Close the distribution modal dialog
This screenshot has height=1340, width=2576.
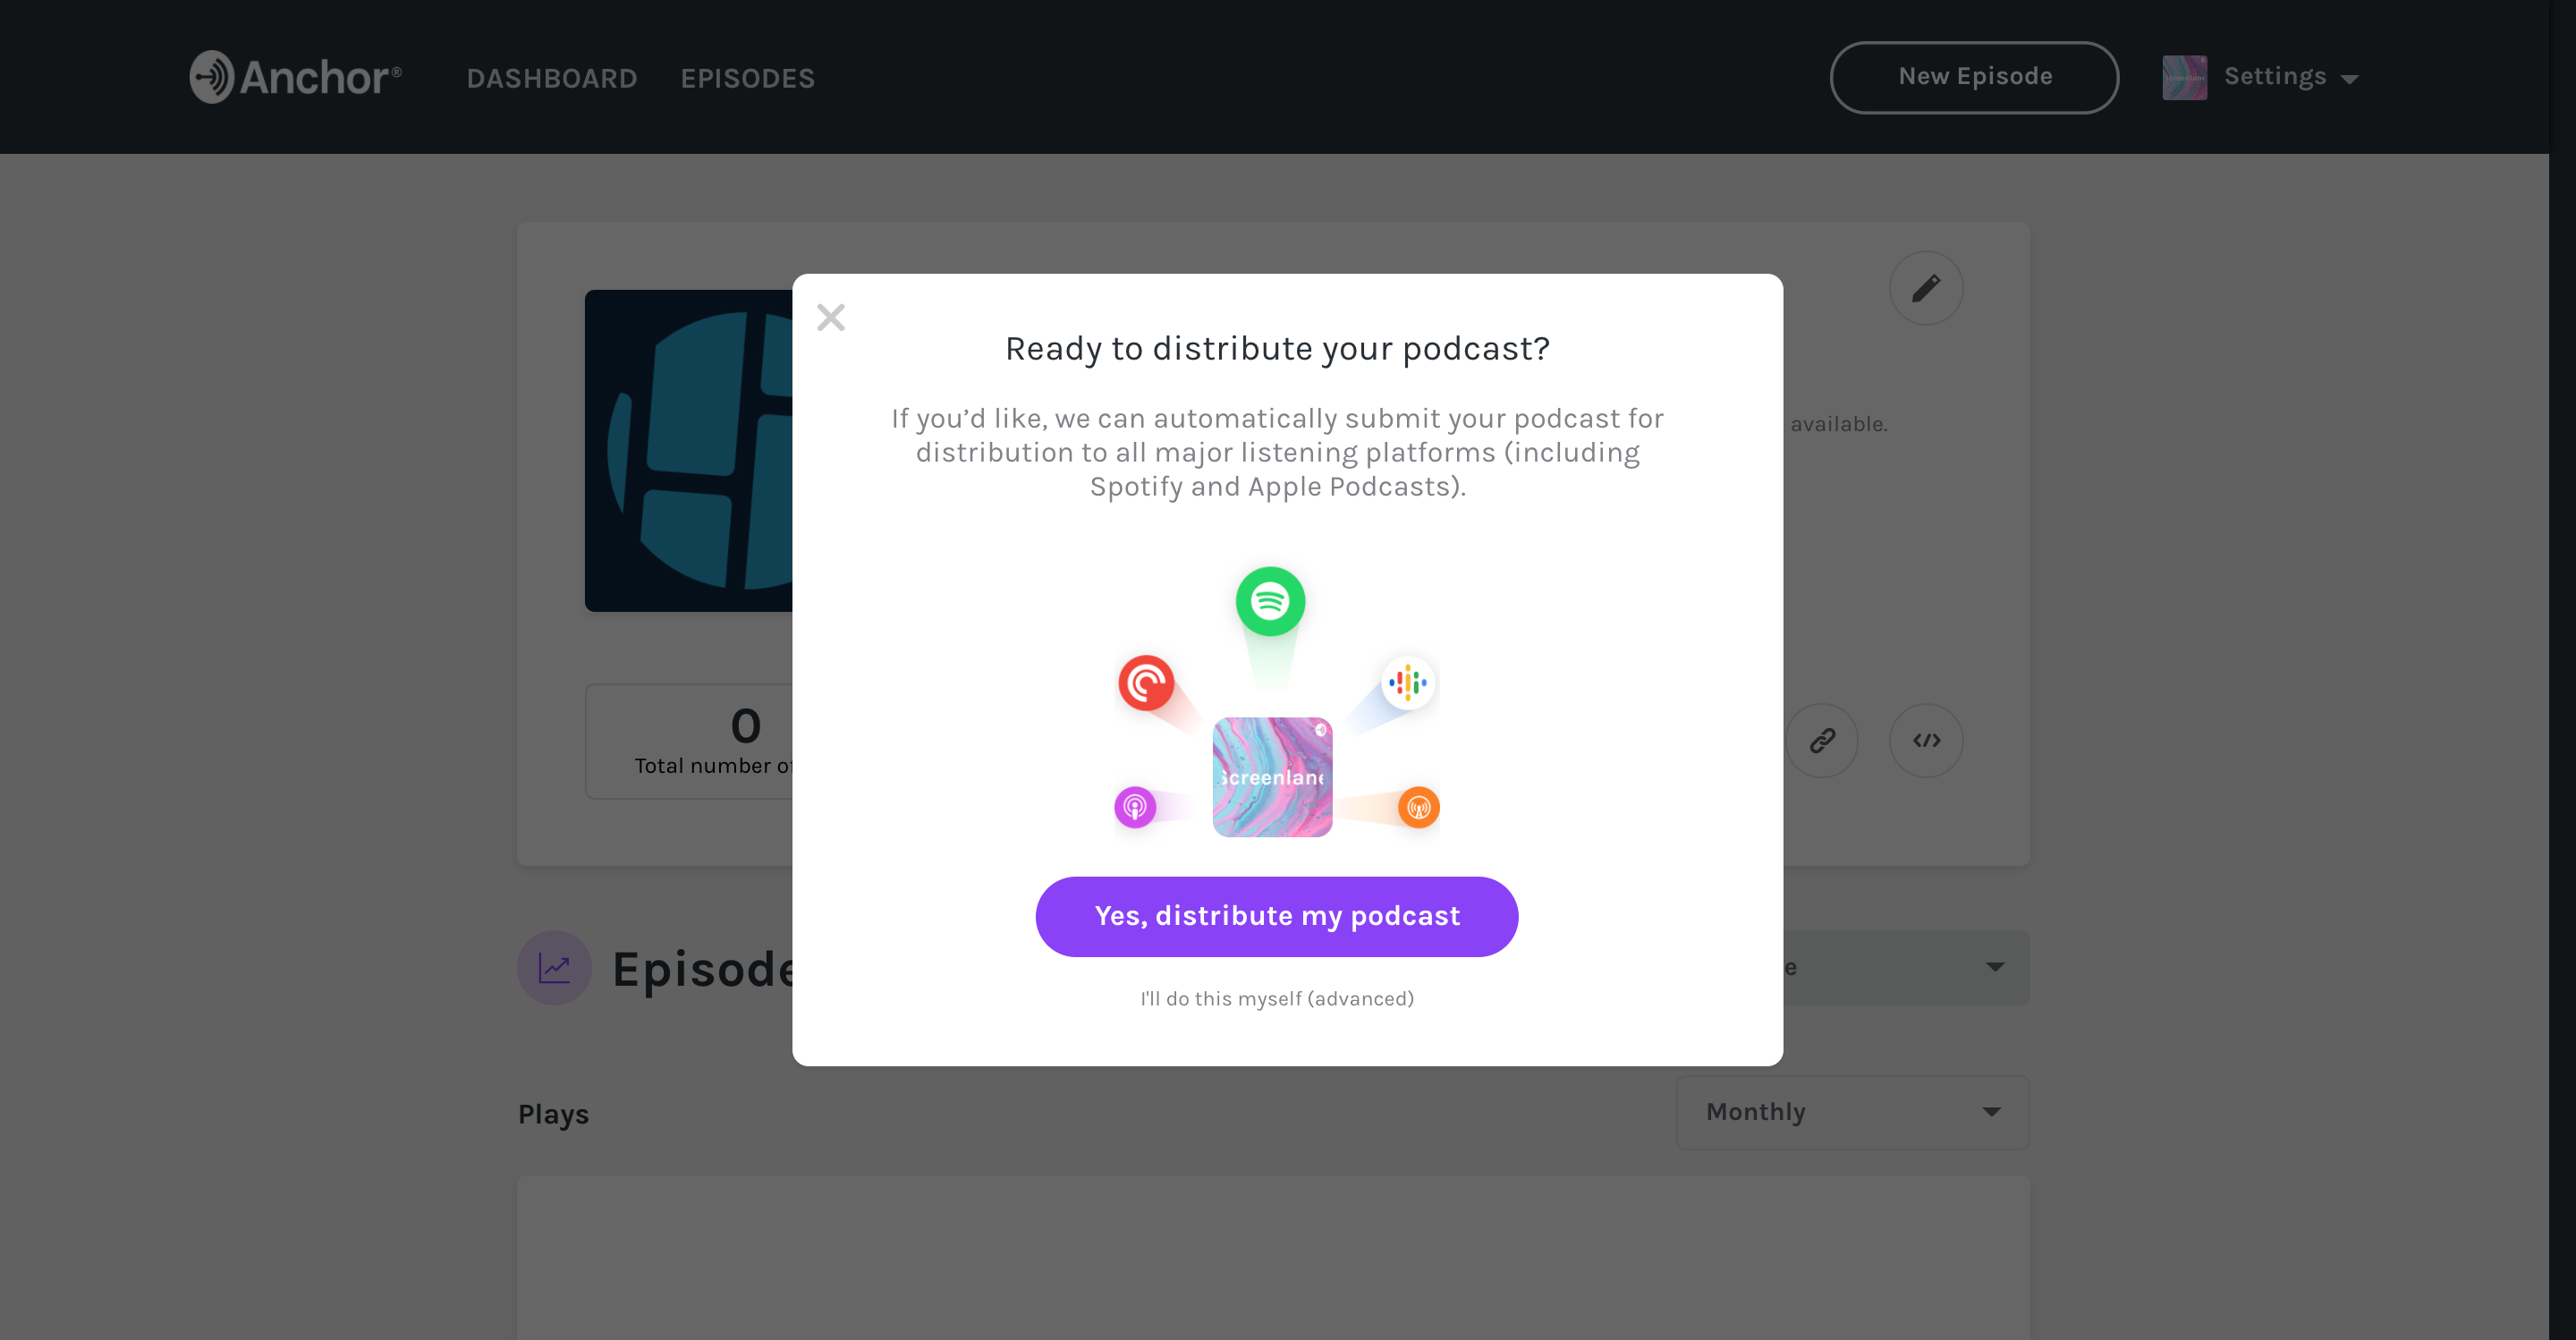(x=832, y=317)
